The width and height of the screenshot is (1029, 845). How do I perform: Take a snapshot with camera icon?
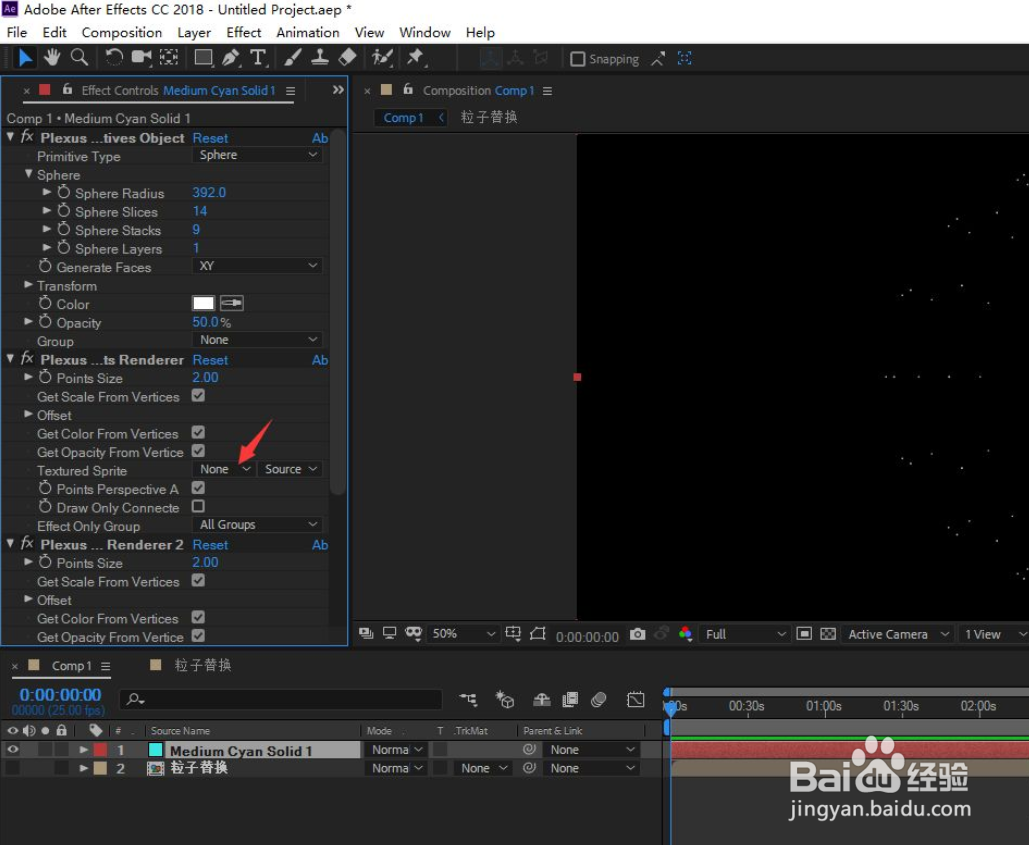tap(637, 634)
